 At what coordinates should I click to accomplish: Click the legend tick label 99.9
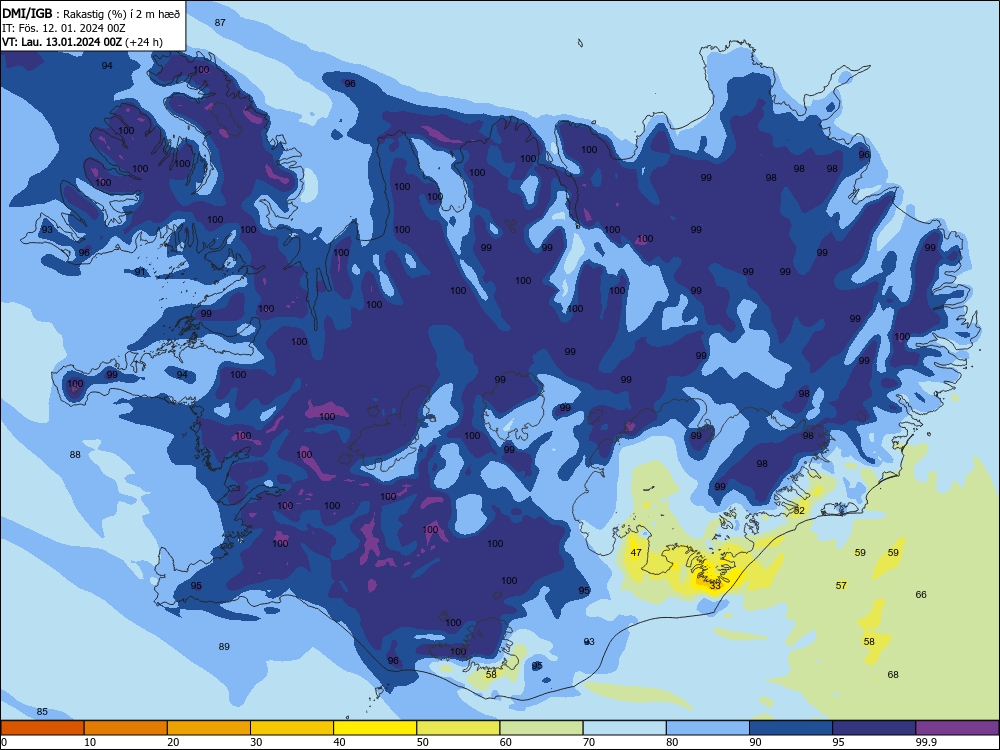pos(925,742)
